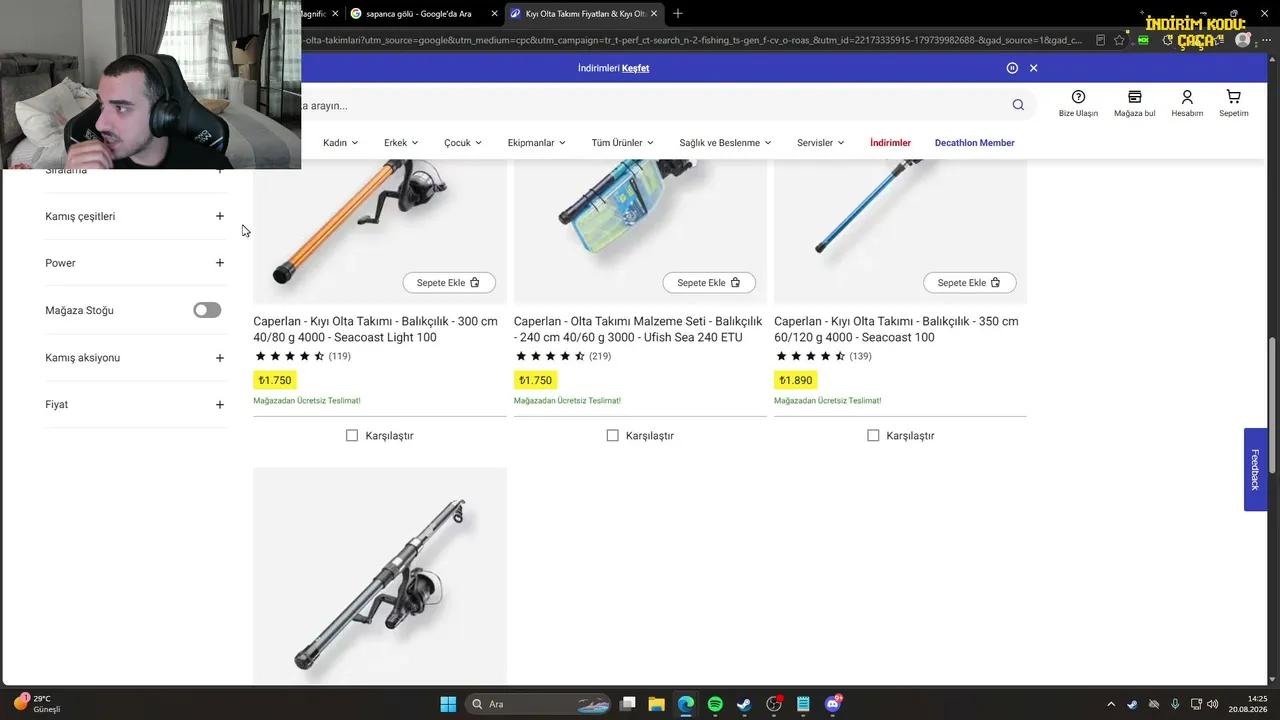Open the taskbar Ara search box
The width and height of the screenshot is (1280, 720).
pyautogui.click(x=538, y=704)
